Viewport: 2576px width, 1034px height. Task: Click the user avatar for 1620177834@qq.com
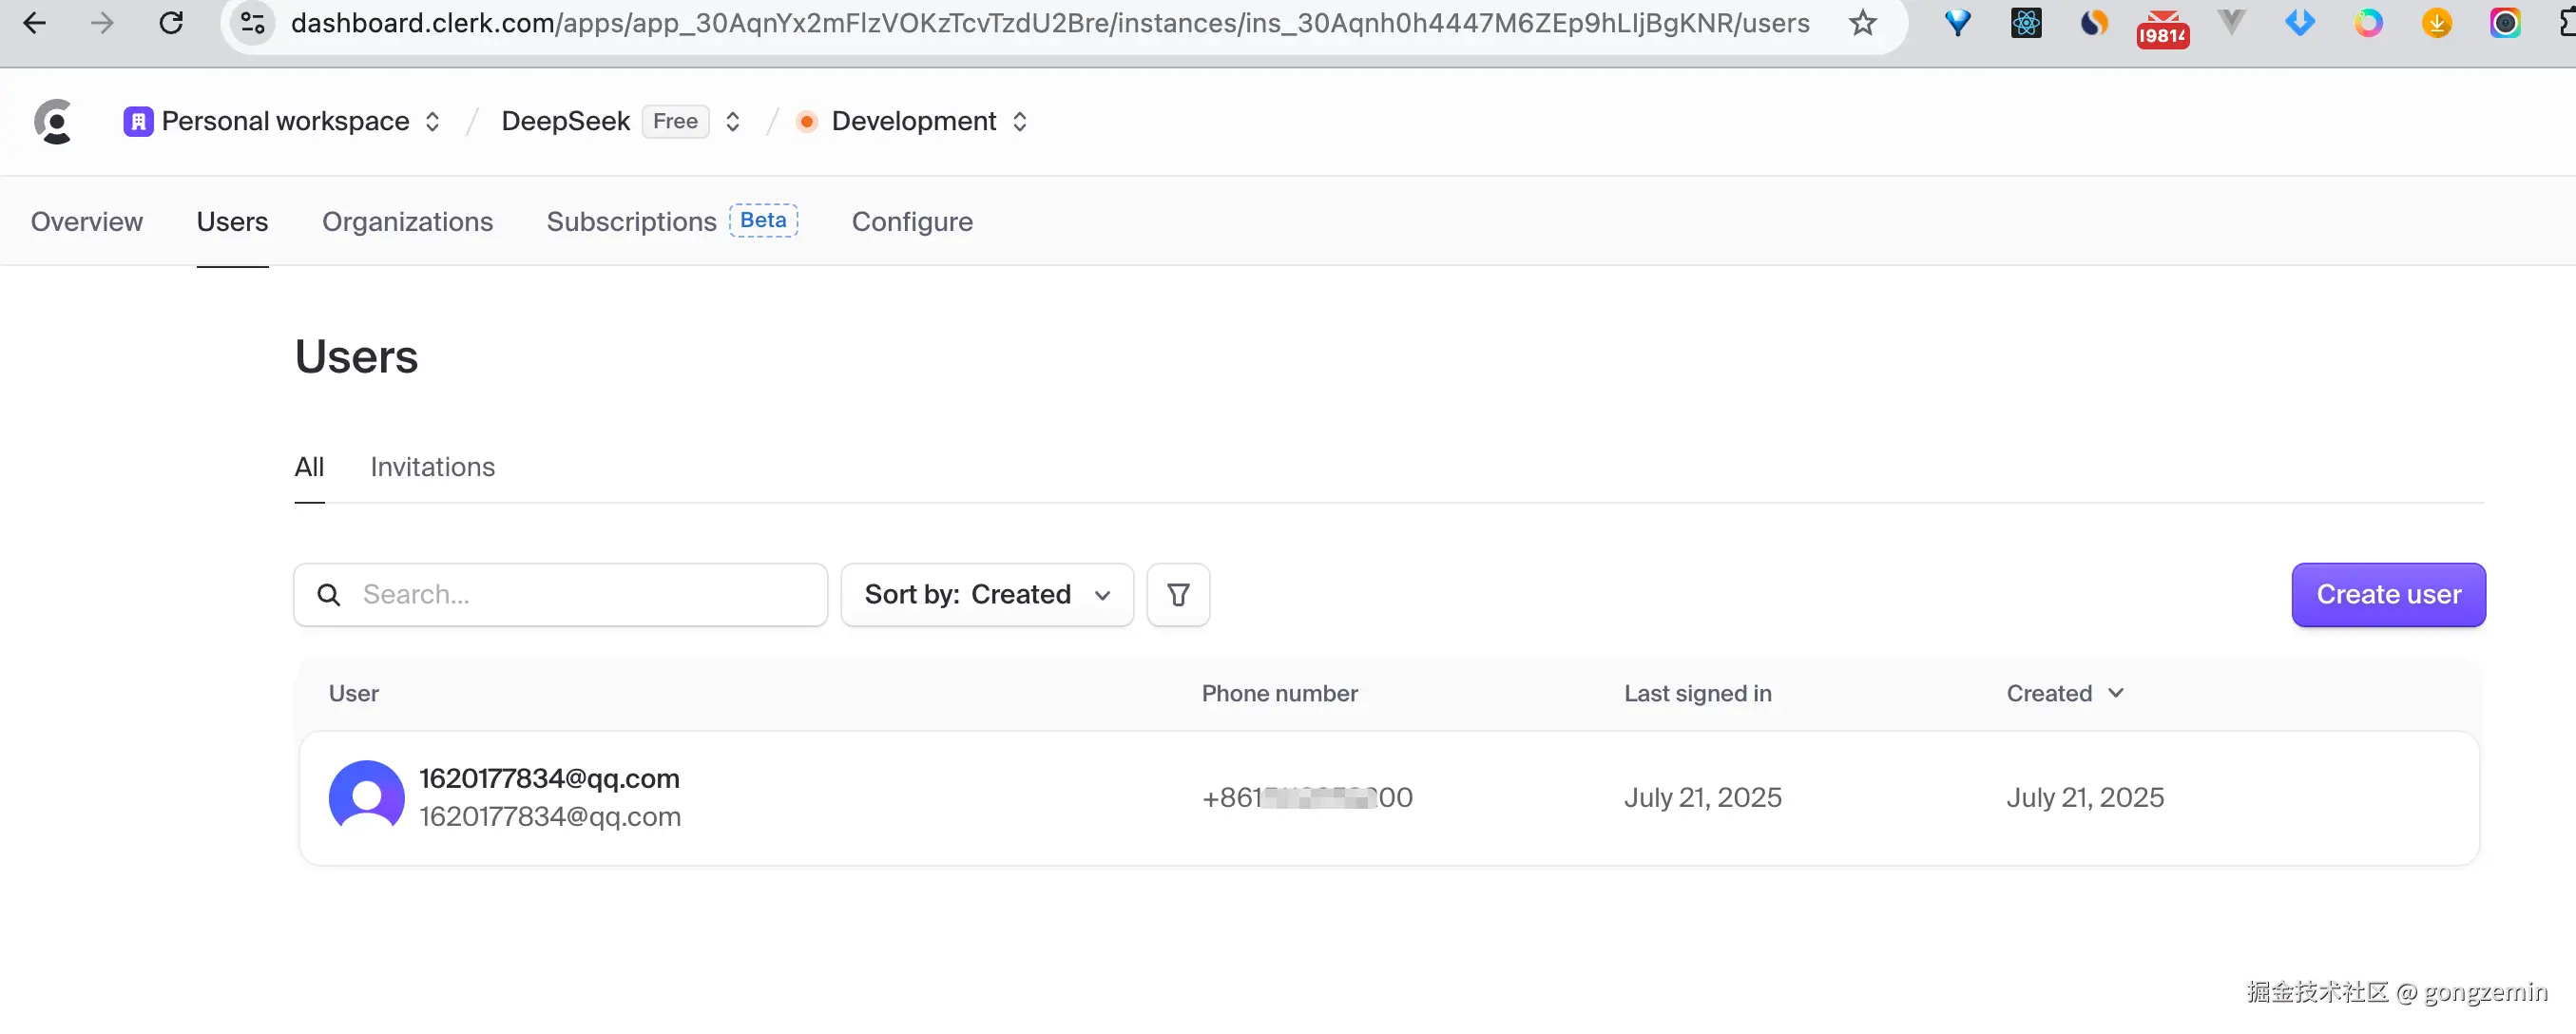pyautogui.click(x=366, y=797)
